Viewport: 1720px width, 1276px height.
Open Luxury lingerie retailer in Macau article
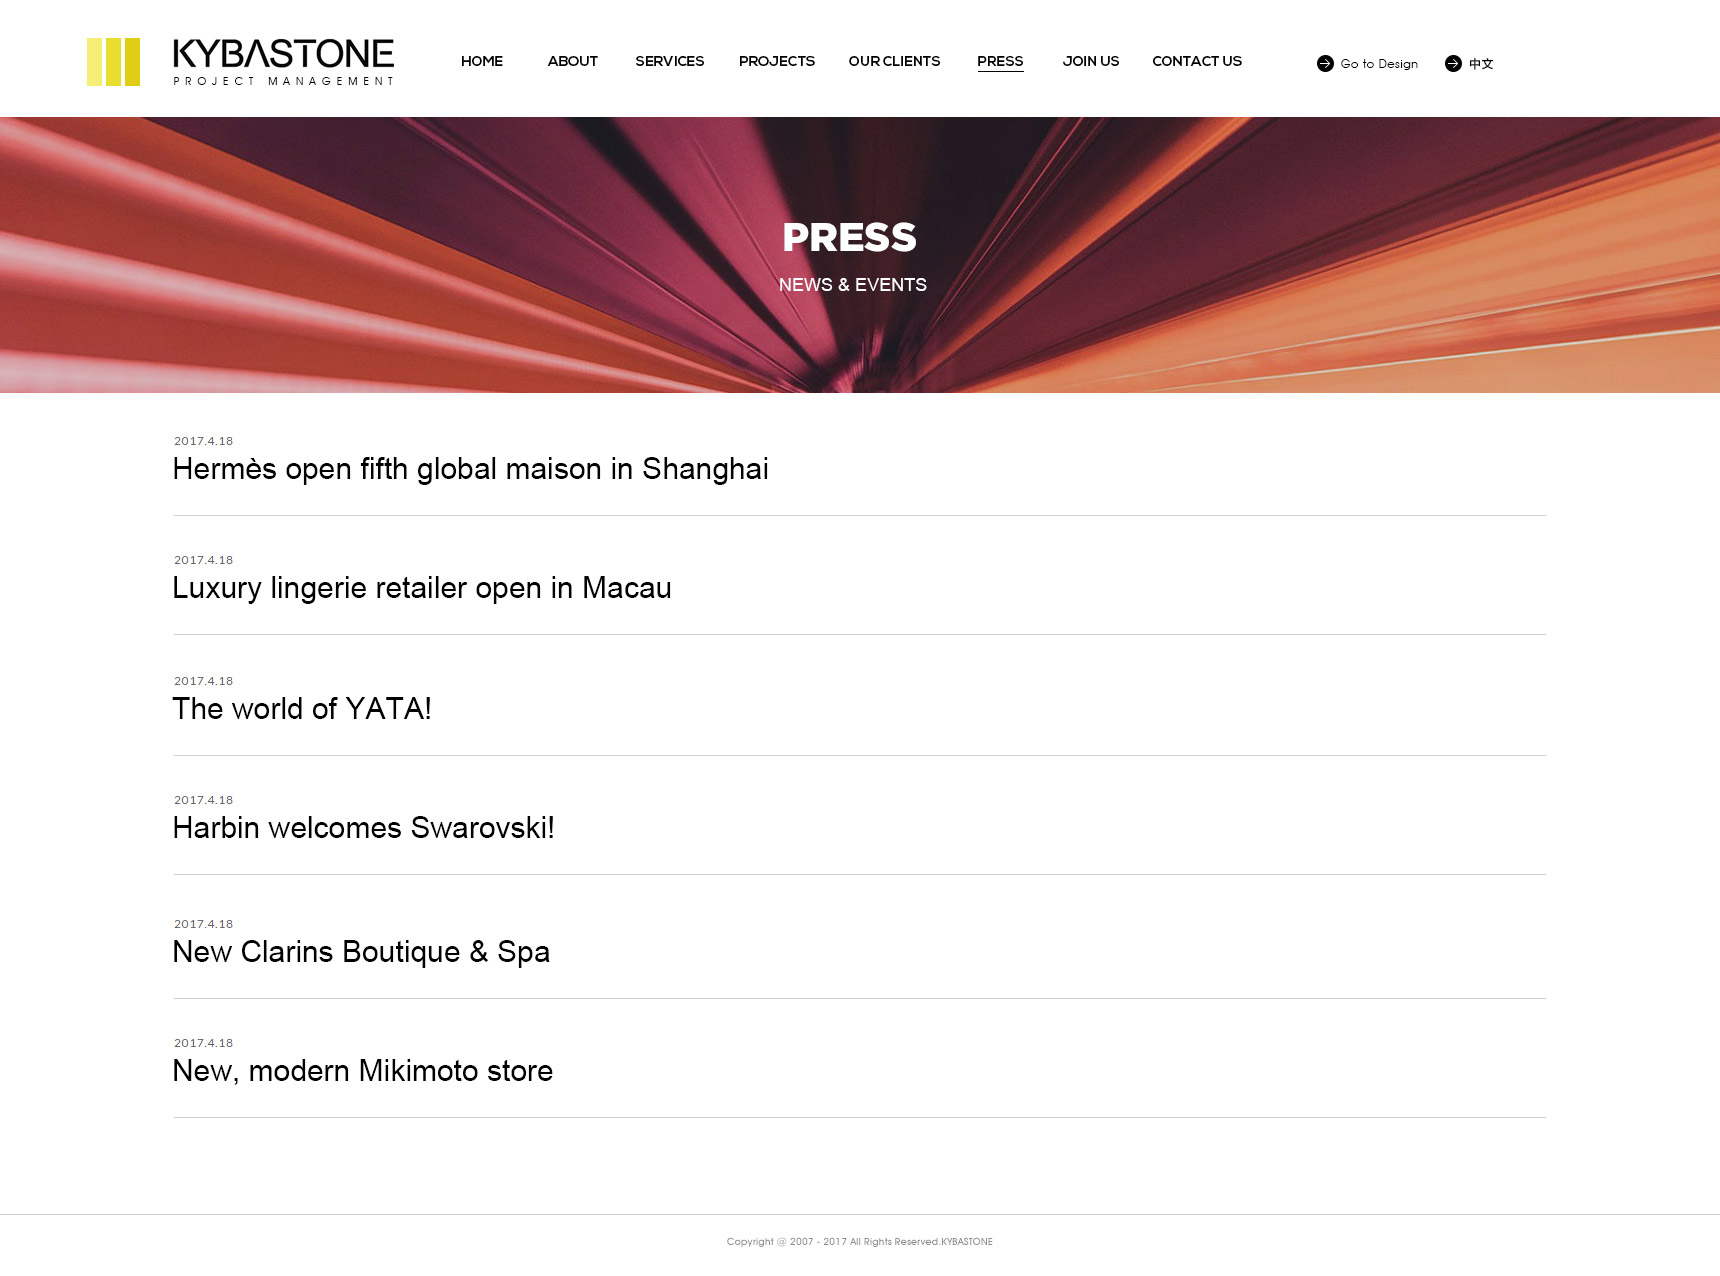422,588
